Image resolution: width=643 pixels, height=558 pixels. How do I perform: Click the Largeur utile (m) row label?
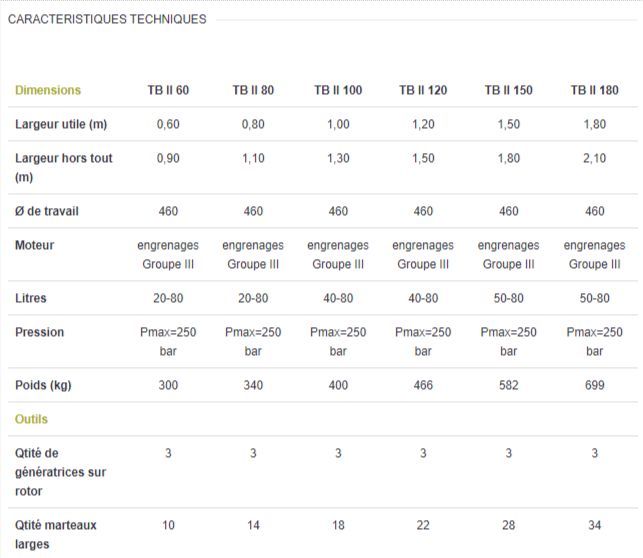(61, 124)
